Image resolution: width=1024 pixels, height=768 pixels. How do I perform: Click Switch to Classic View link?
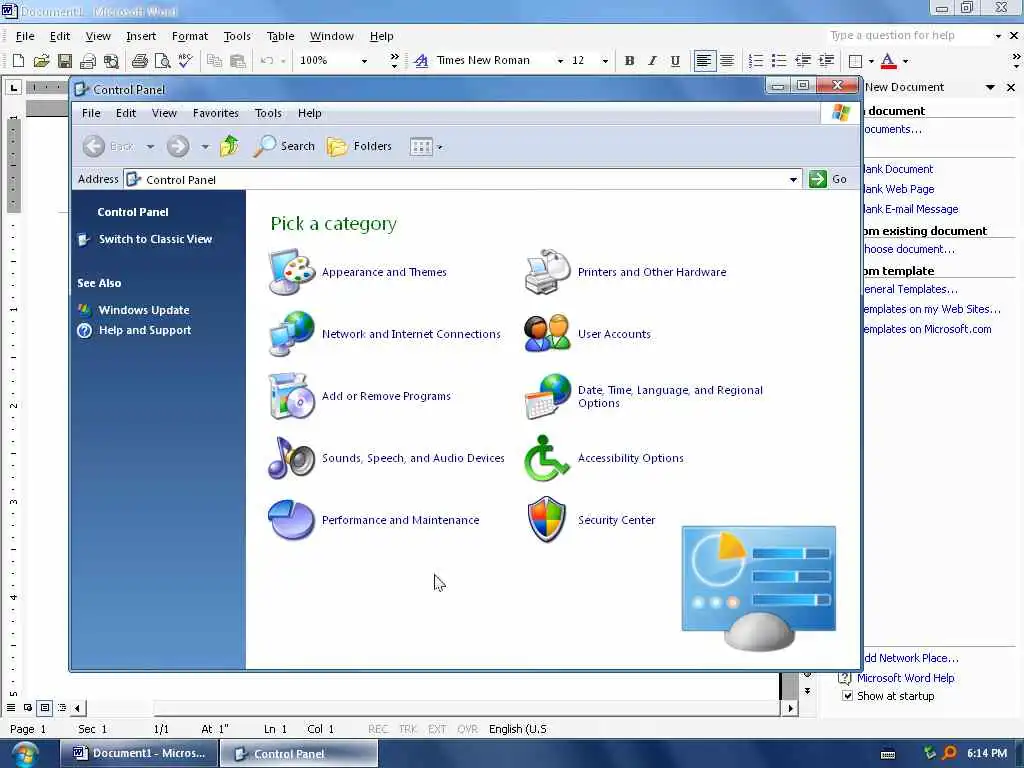point(155,239)
